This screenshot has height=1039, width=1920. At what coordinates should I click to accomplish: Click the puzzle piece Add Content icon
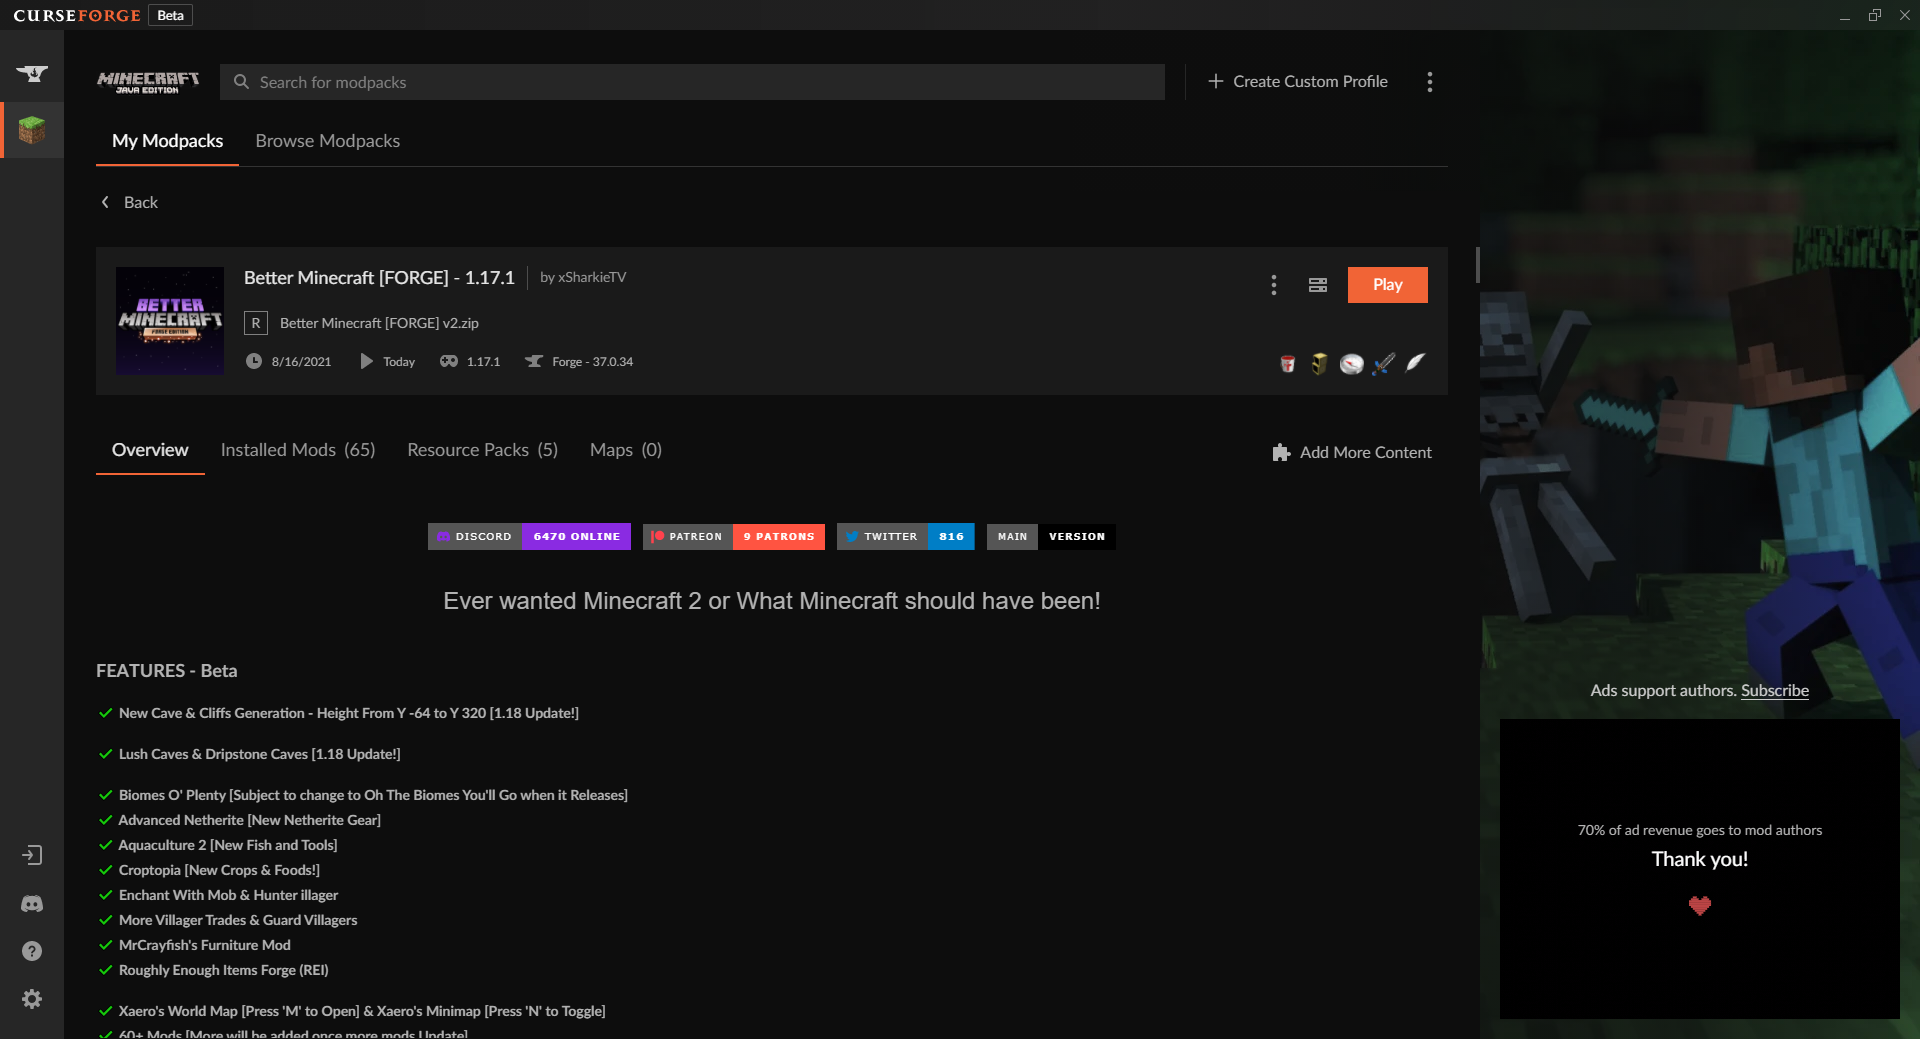[x=1281, y=453]
